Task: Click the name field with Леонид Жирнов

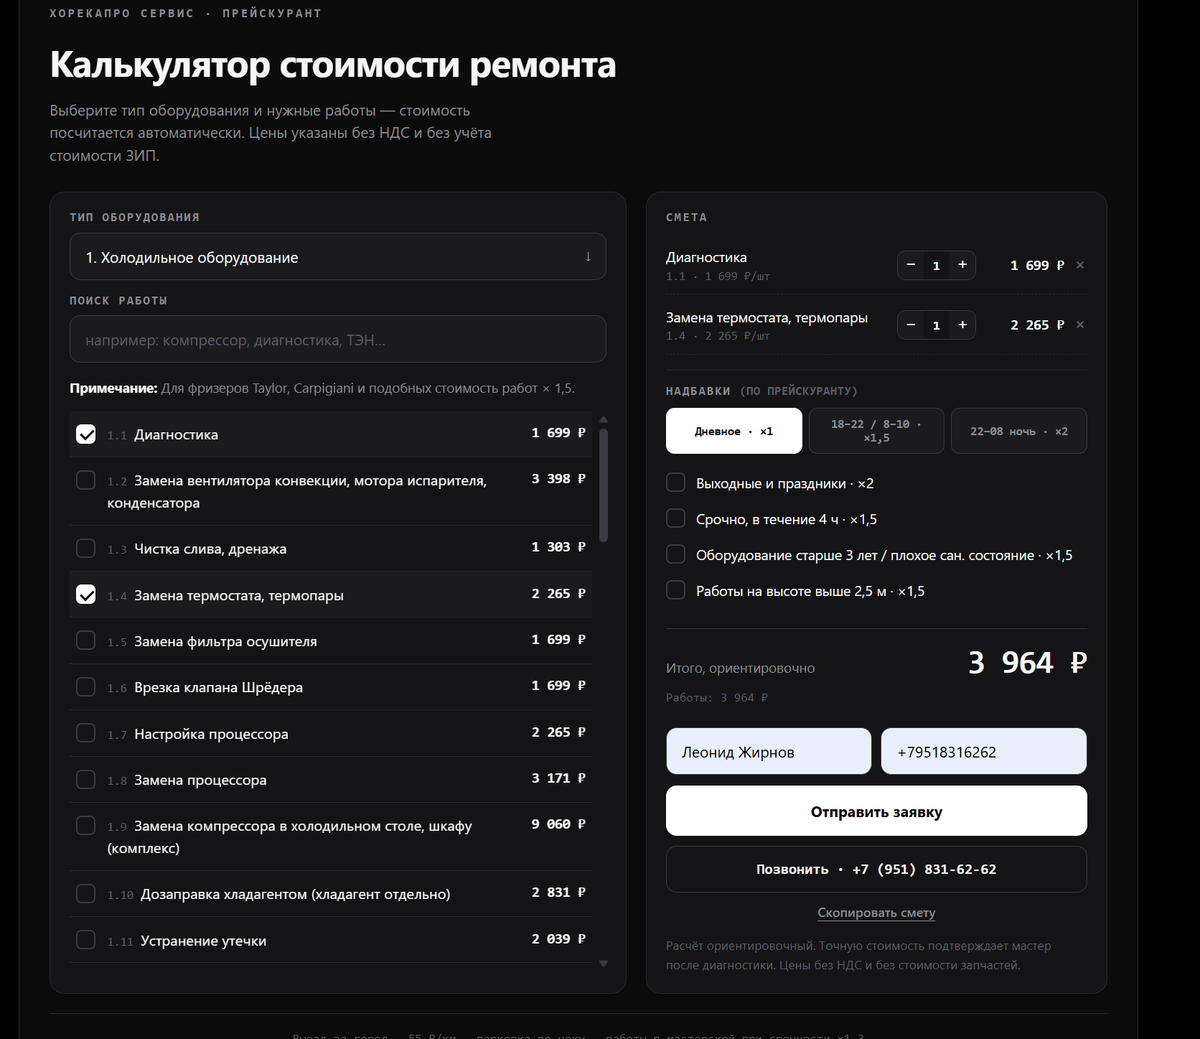Action: point(769,752)
